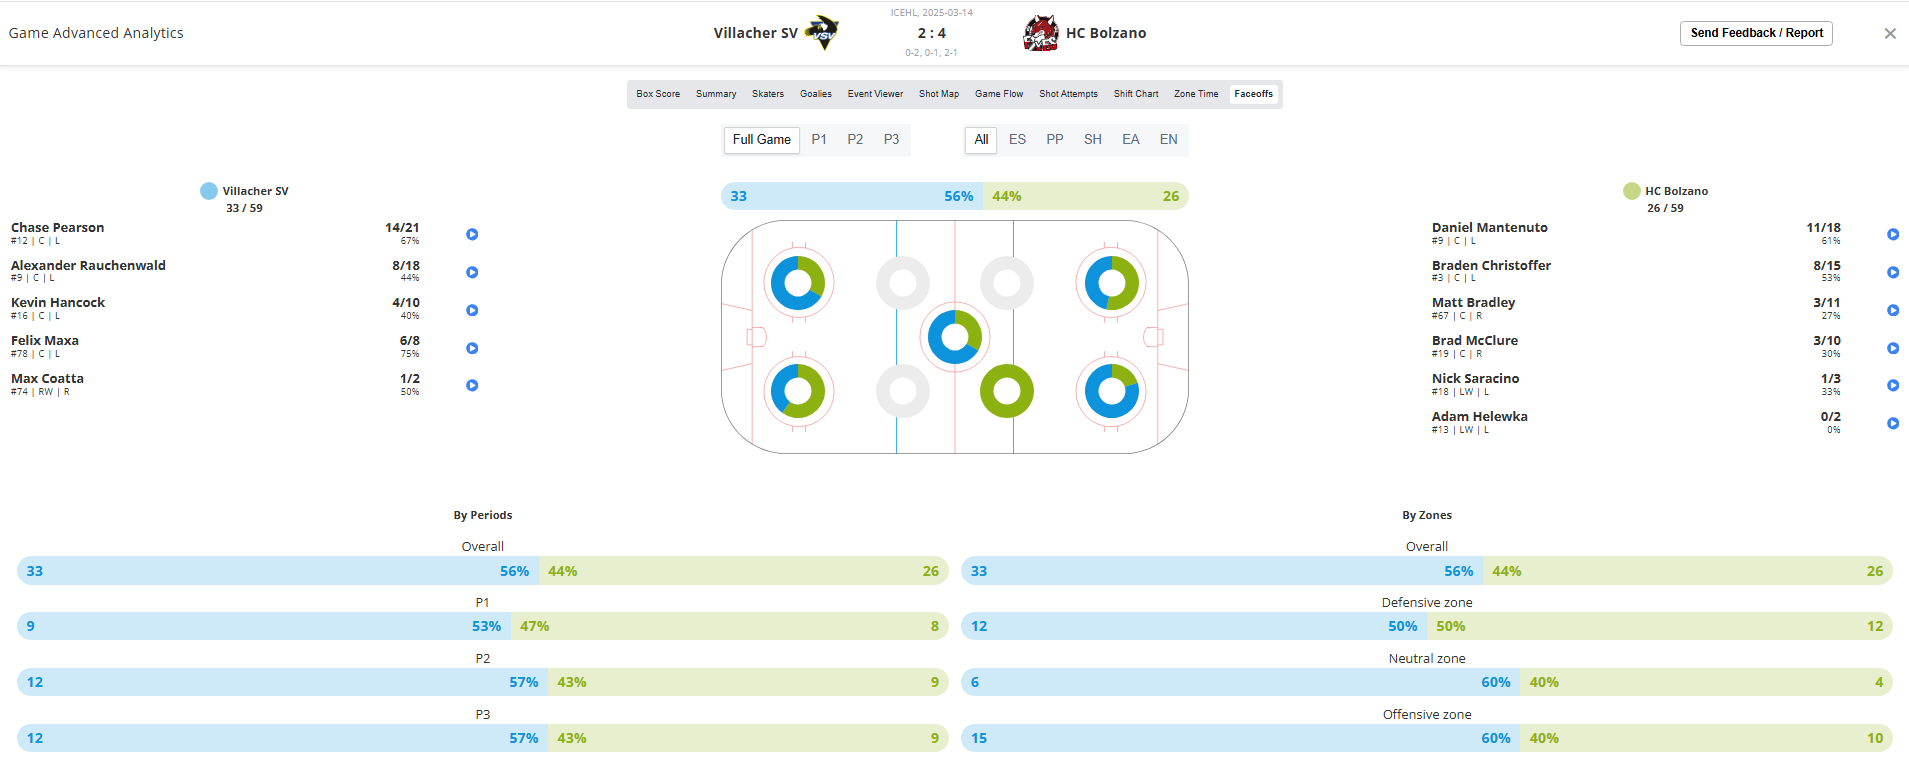Switch the period filter to P3
Viewport: 1909px width, 768px height.
pos(891,140)
